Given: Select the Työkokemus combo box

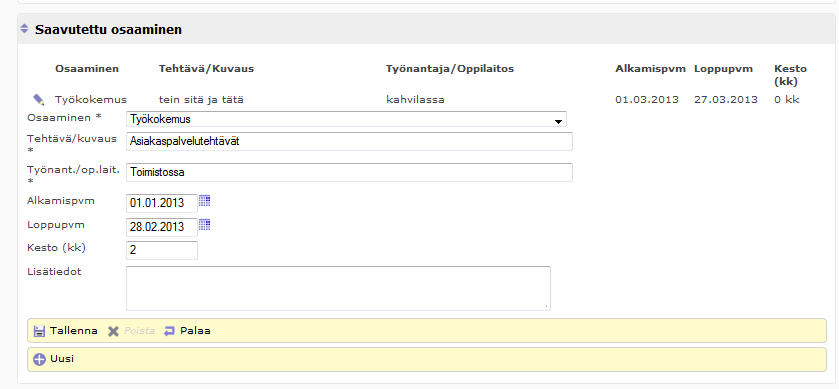Looking at the screenshot, I should pos(346,119).
